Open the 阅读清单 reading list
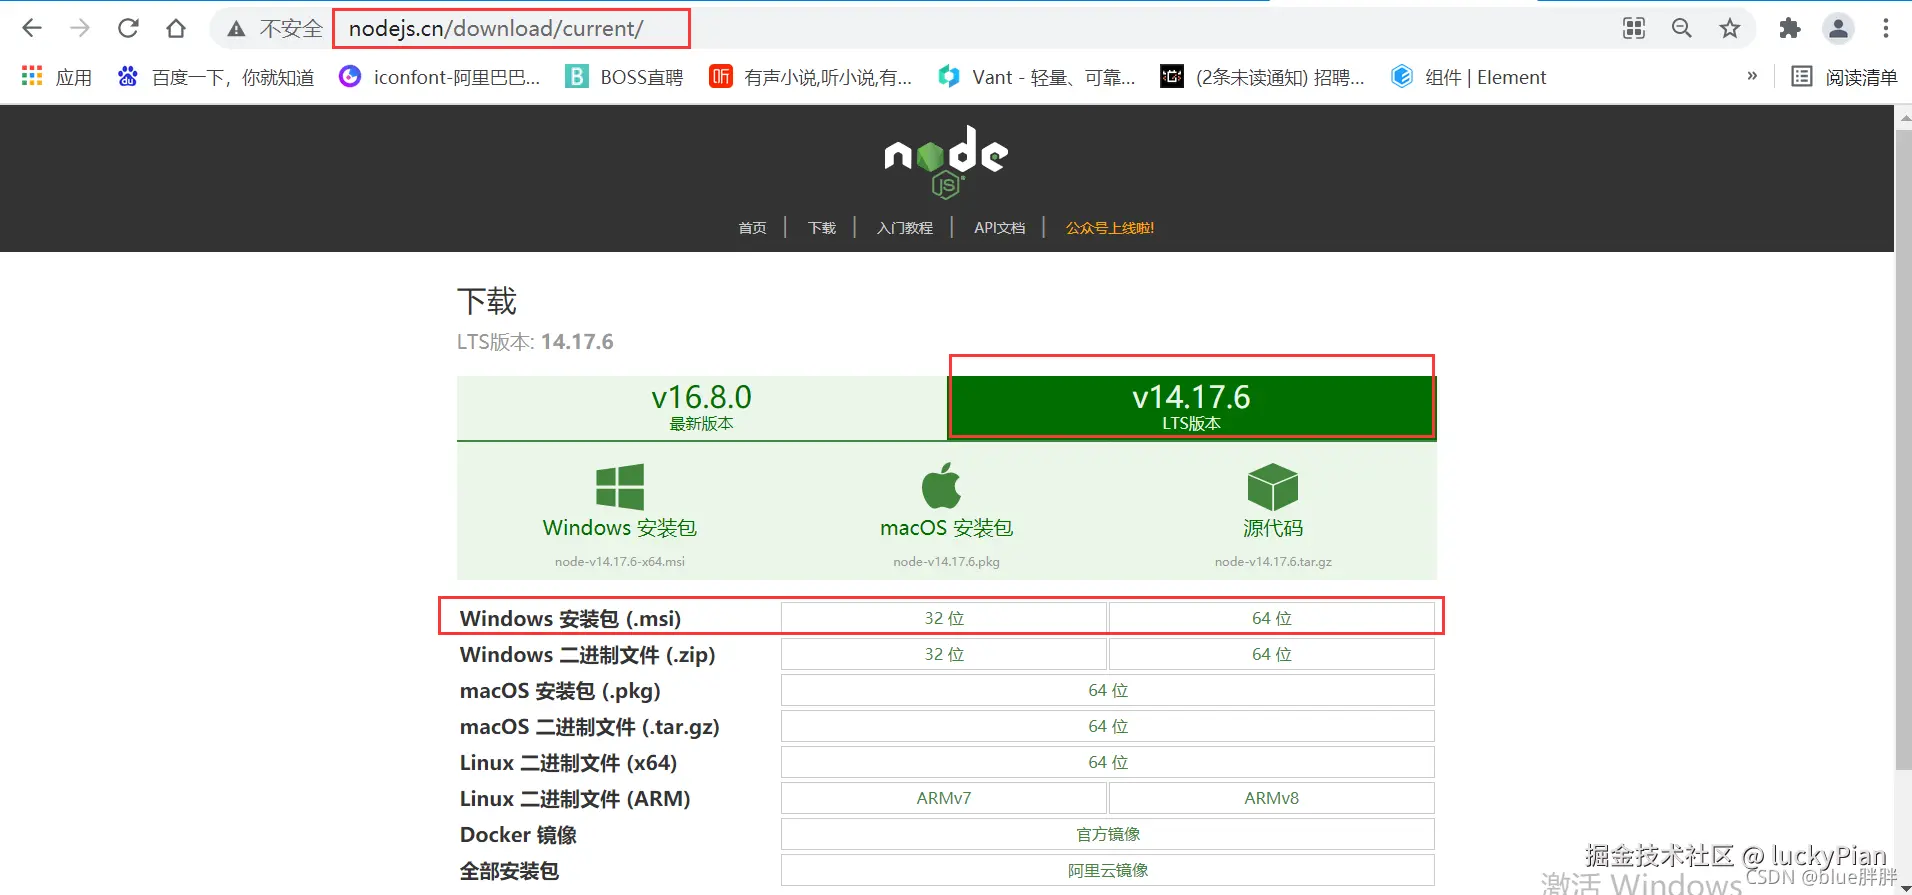Viewport: 1912px width, 895px height. point(1844,77)
